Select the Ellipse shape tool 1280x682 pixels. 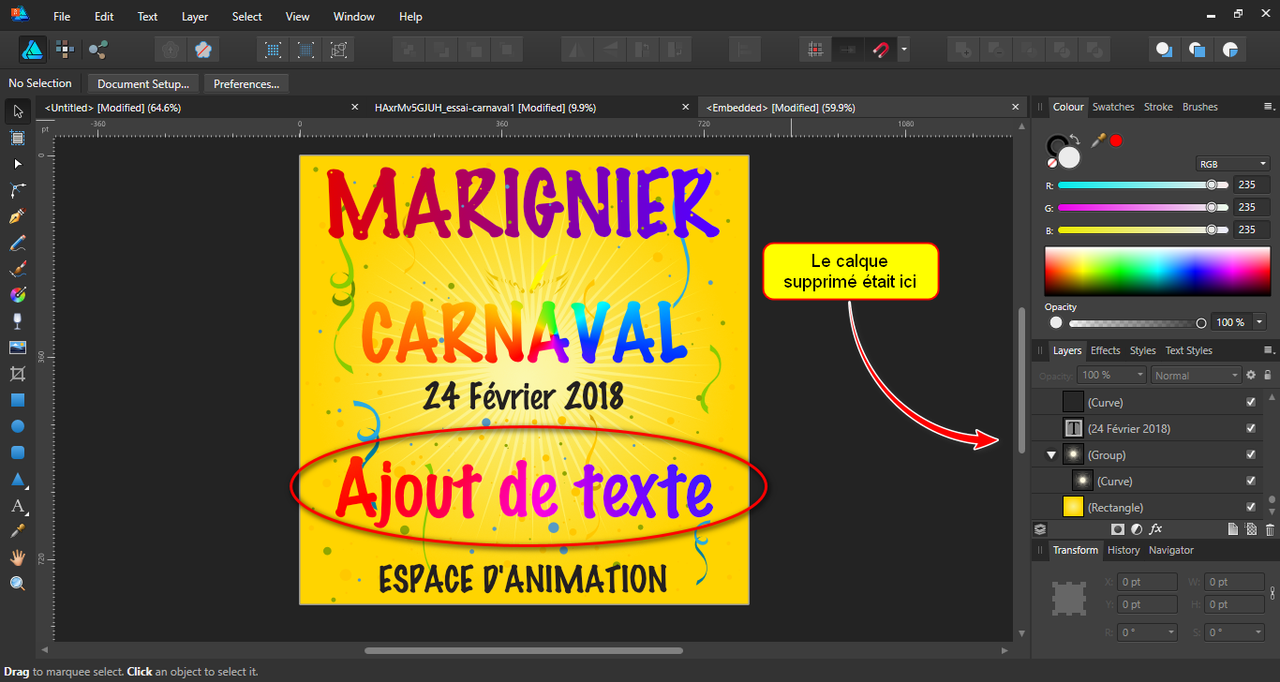coord(17,426)
